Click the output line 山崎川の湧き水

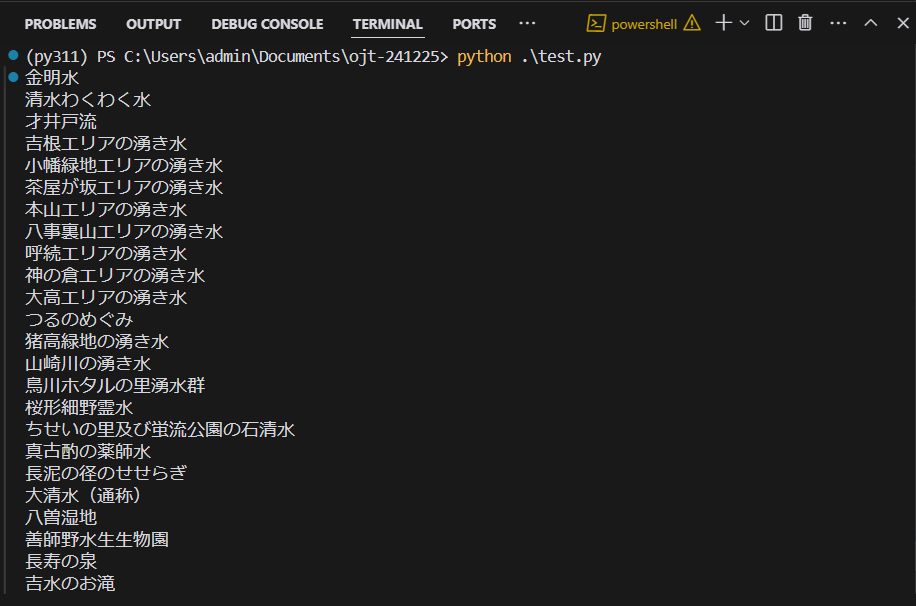pos(88,363)
